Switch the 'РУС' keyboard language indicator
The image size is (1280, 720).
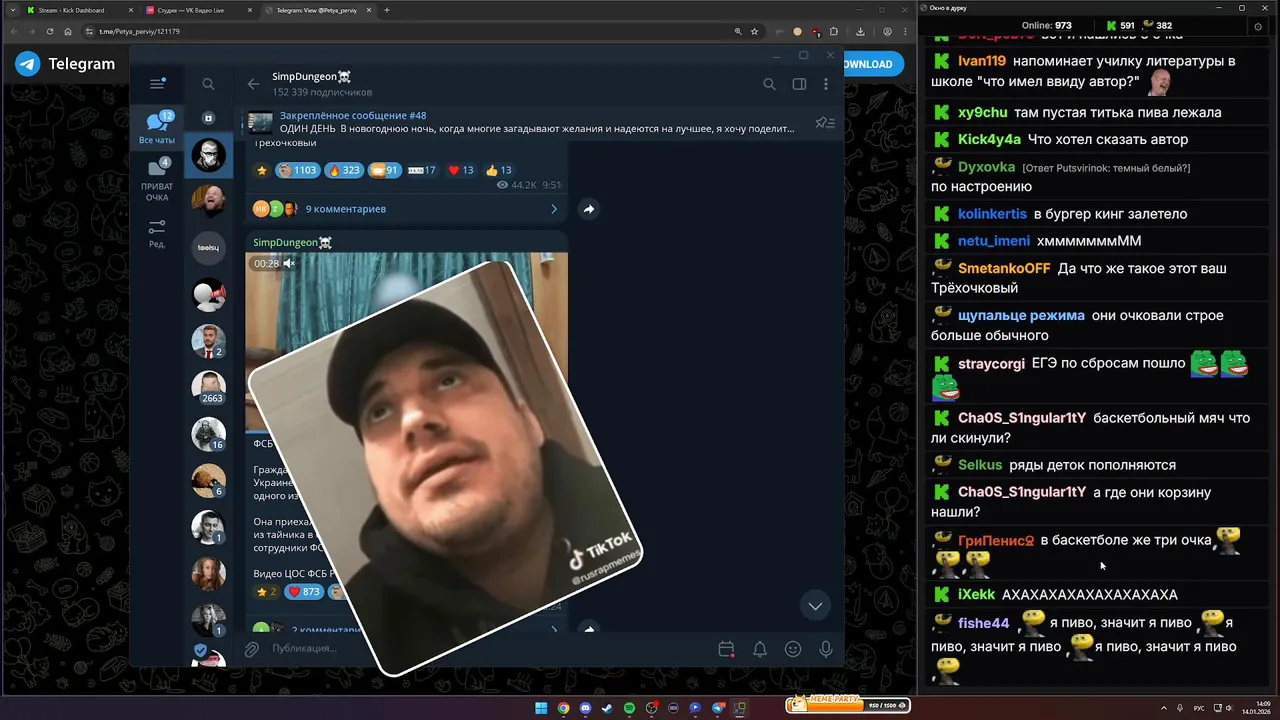[x=1199, y=708]
